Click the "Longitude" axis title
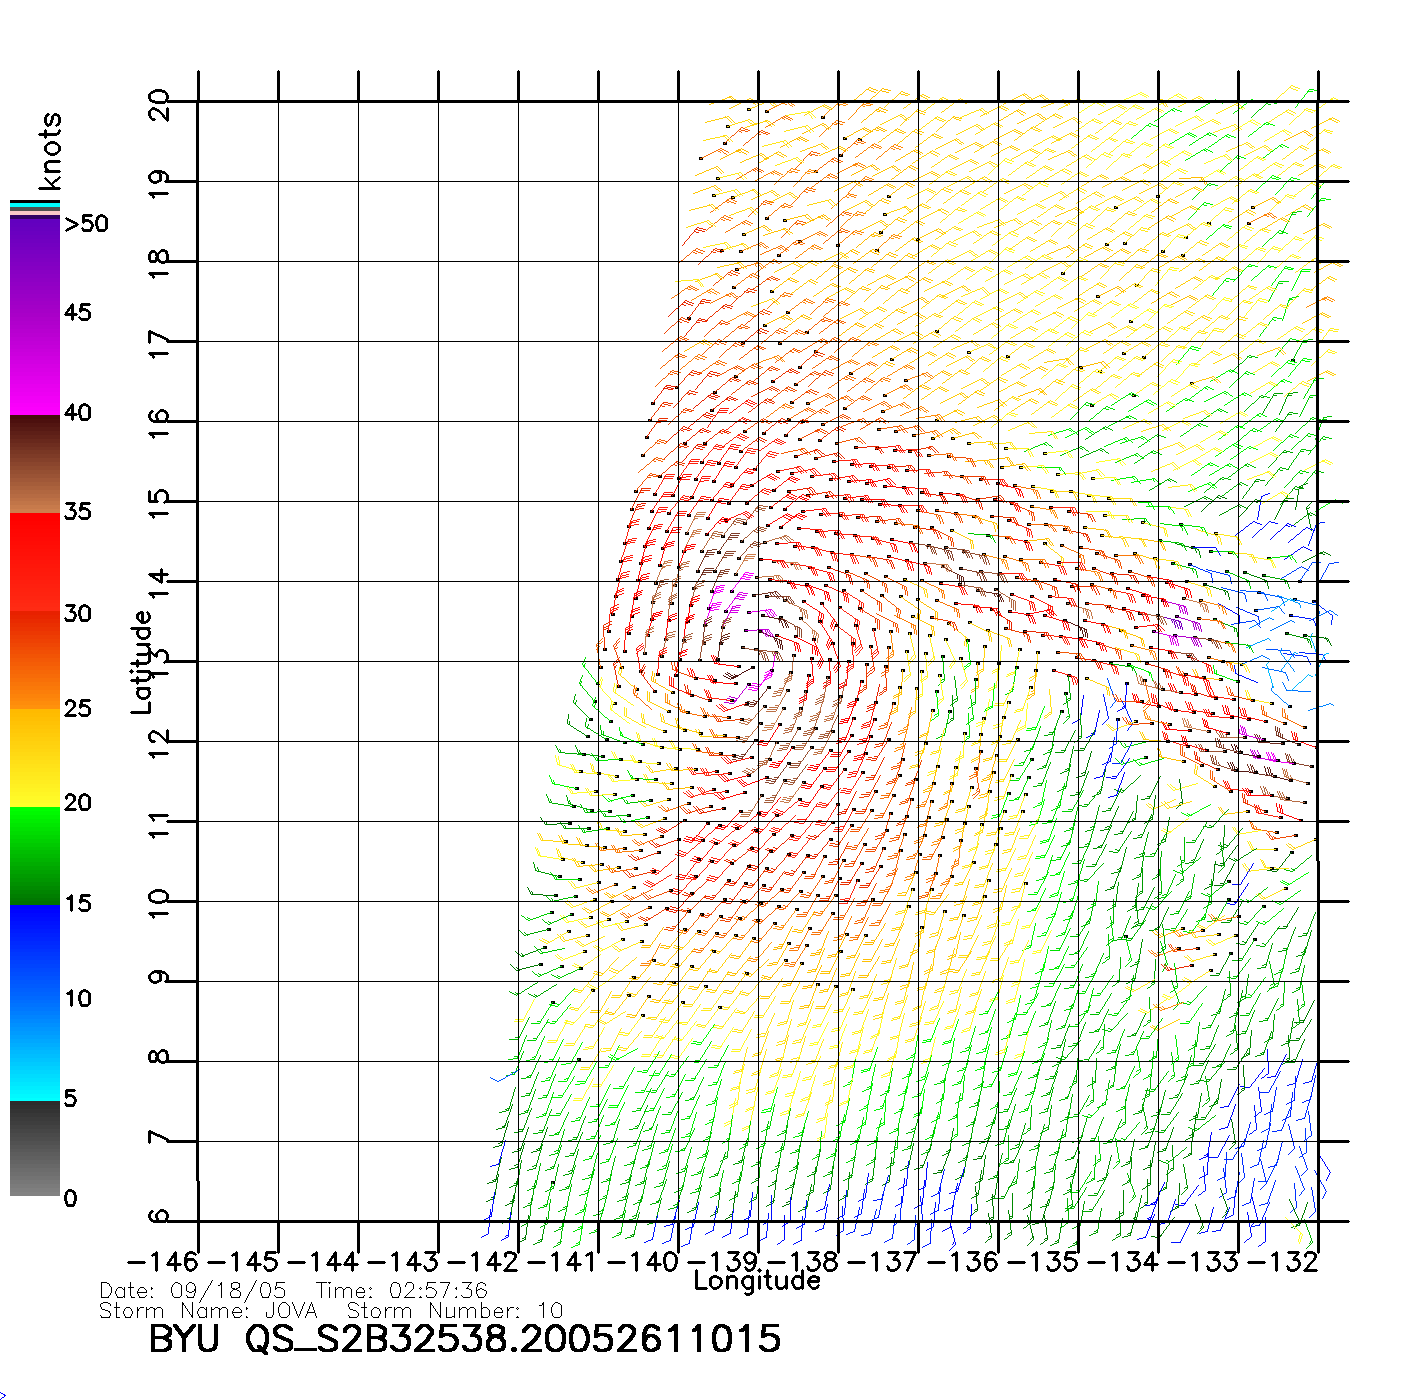This screenshot has height=1400, width=1420. click(757, 1281)
